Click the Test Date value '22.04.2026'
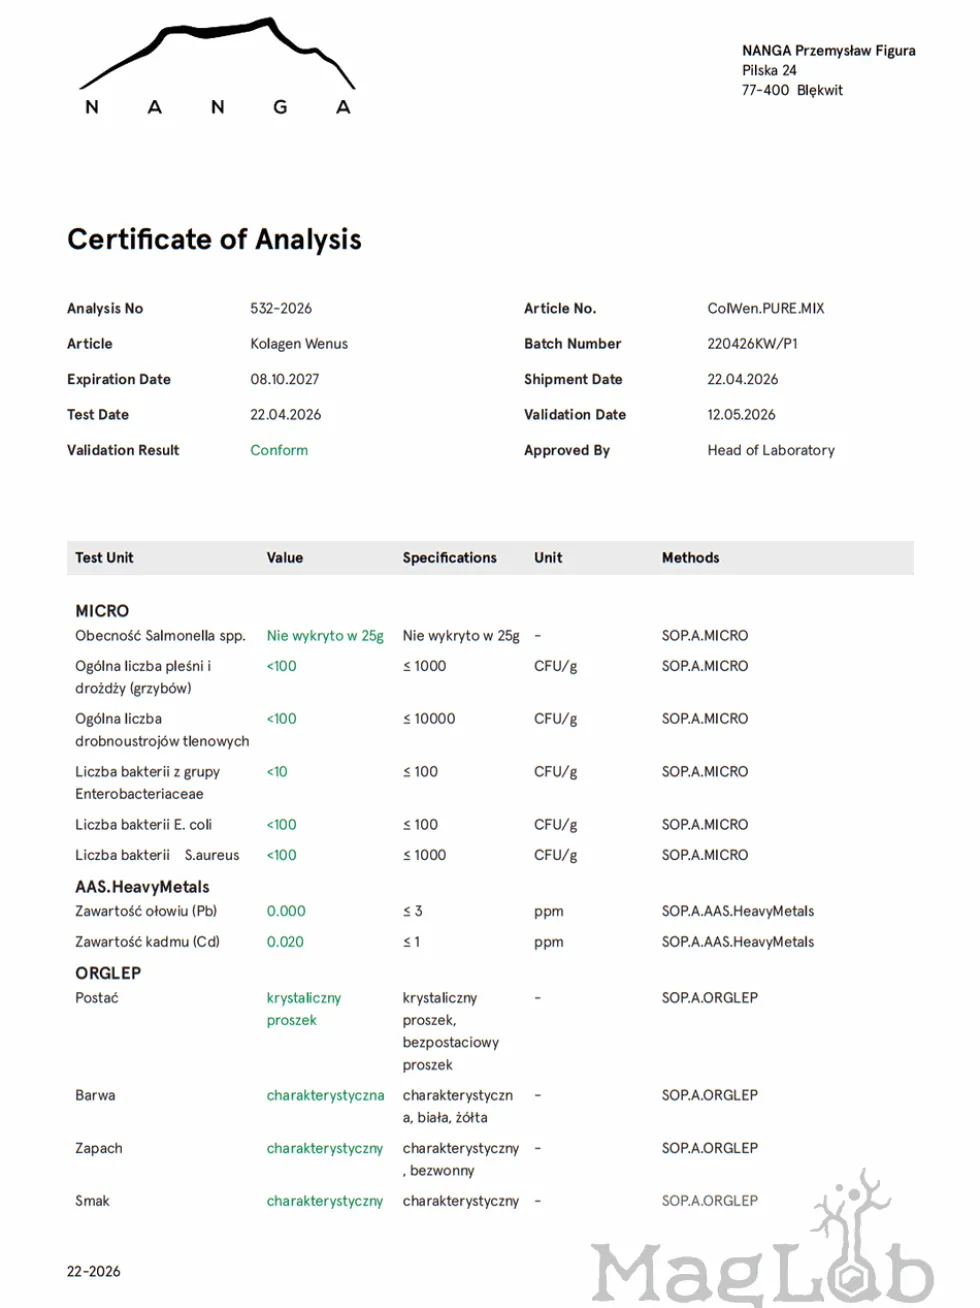This screenshot has height=1308, width=980. [x=286, y=414]
